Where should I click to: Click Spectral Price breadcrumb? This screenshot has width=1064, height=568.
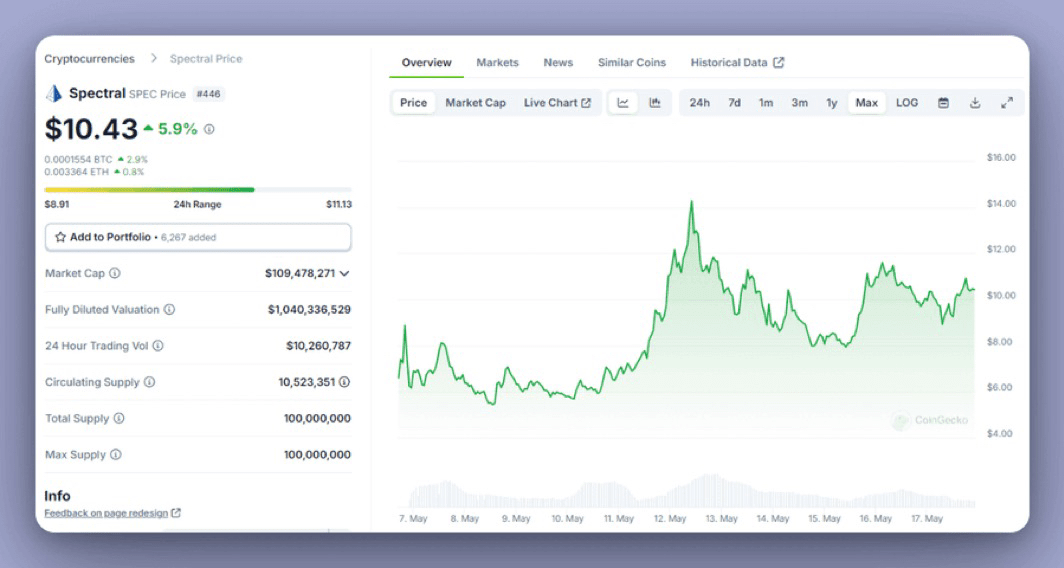tap(206, 59)
